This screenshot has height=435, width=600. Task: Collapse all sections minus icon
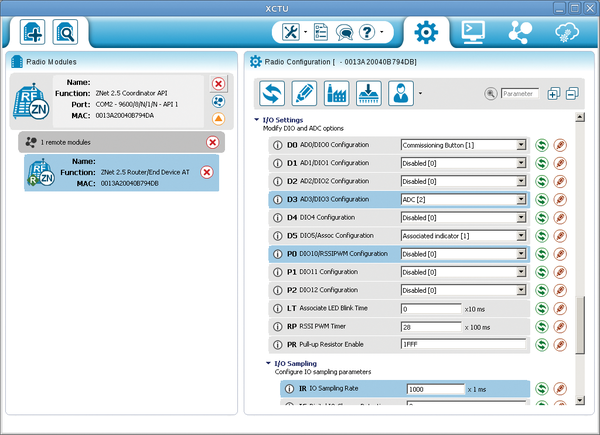tap(572, 93)
